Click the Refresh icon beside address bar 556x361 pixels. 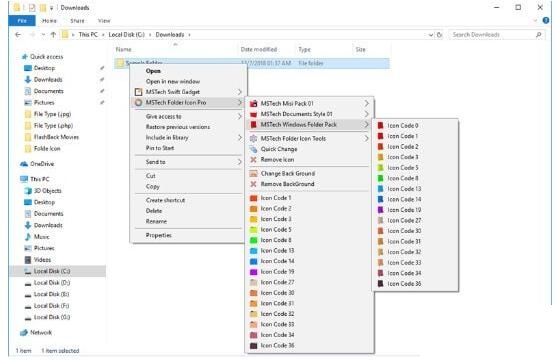[439, 35]
